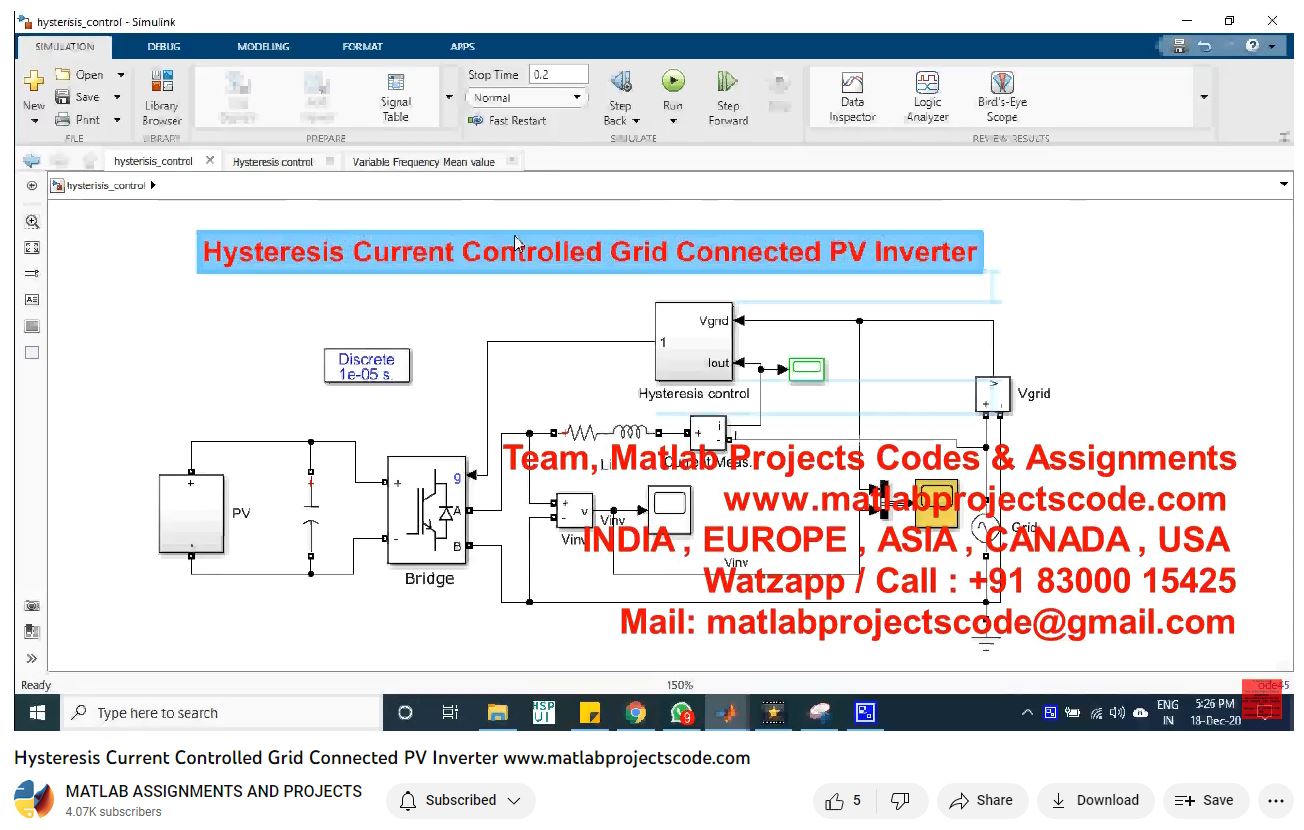1304x830 pixels.
Task: Click the Share button below video
Action: (981, 800)
